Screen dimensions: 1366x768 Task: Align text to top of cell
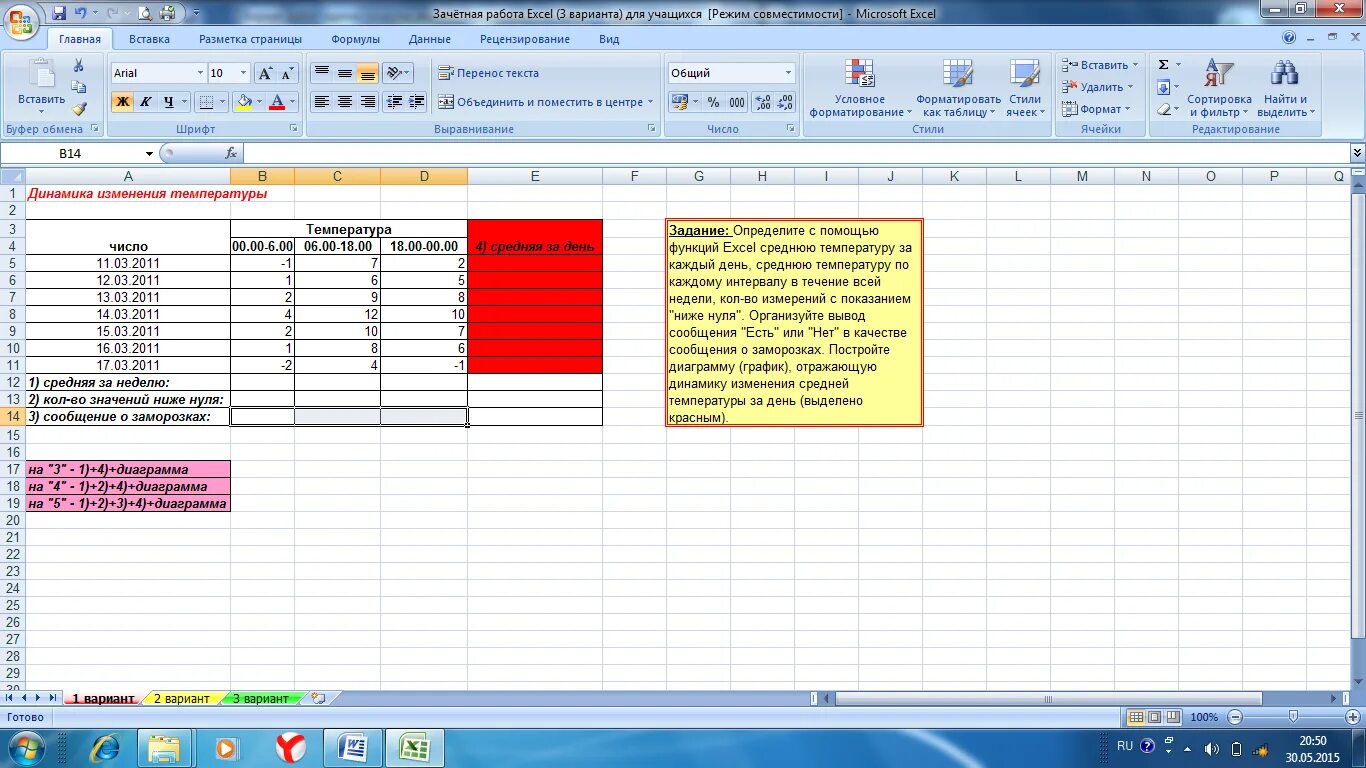pyautogui.click(x=322, y=73)
